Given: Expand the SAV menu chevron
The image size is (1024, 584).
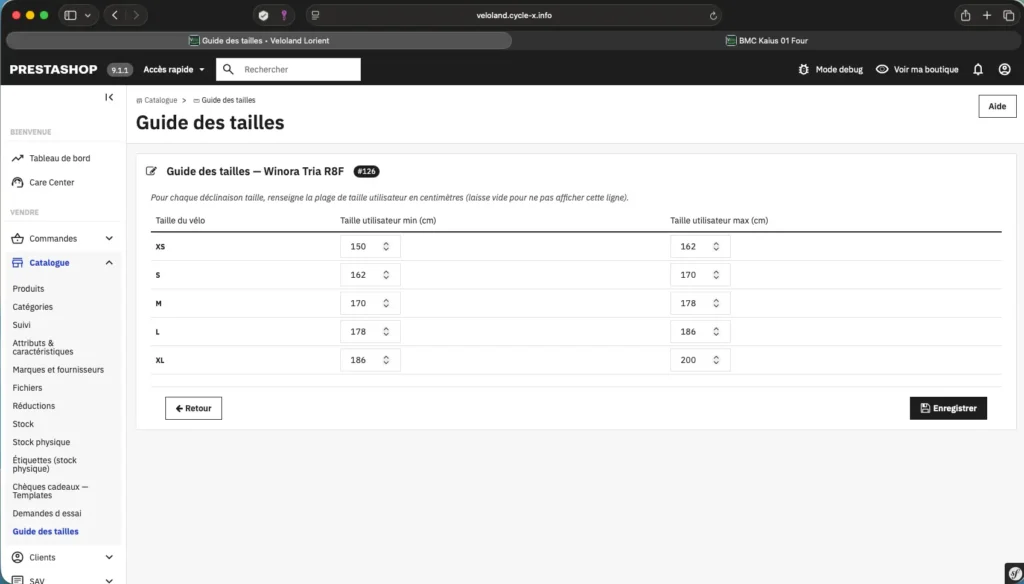Looking at the screenshot, I should 109,579.
